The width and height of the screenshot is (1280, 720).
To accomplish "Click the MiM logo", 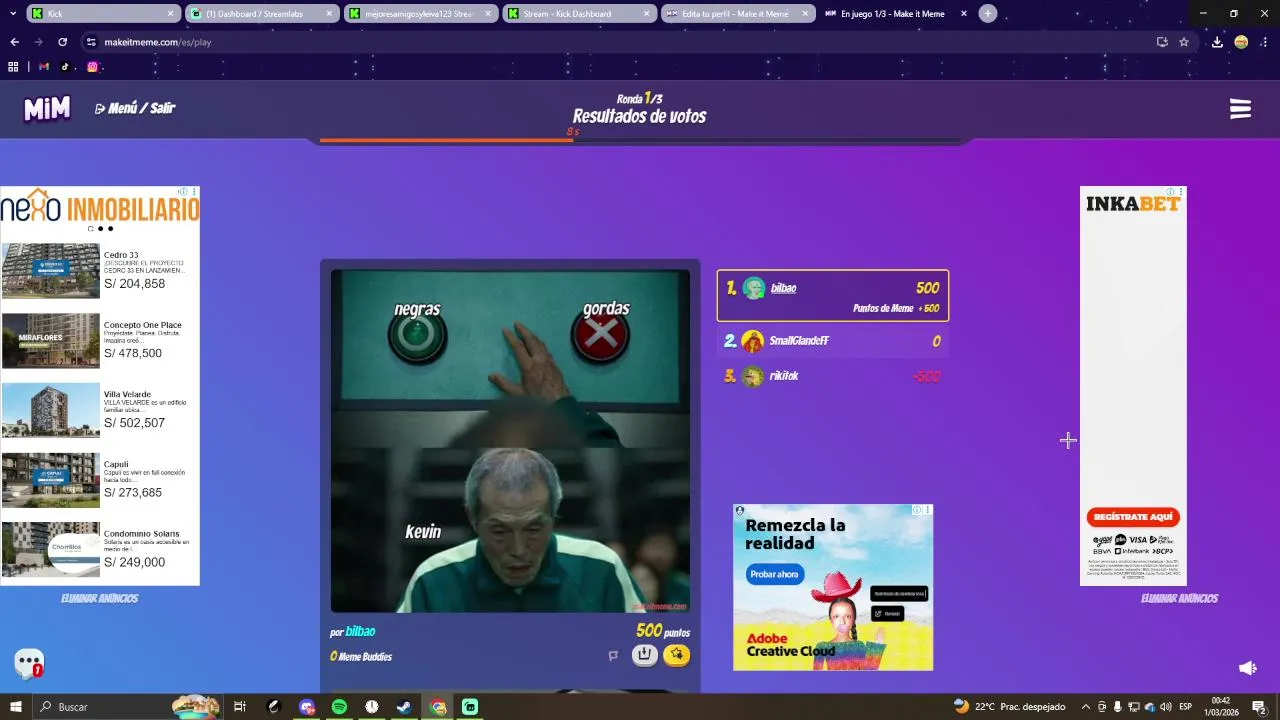I will tap(47, 109).
